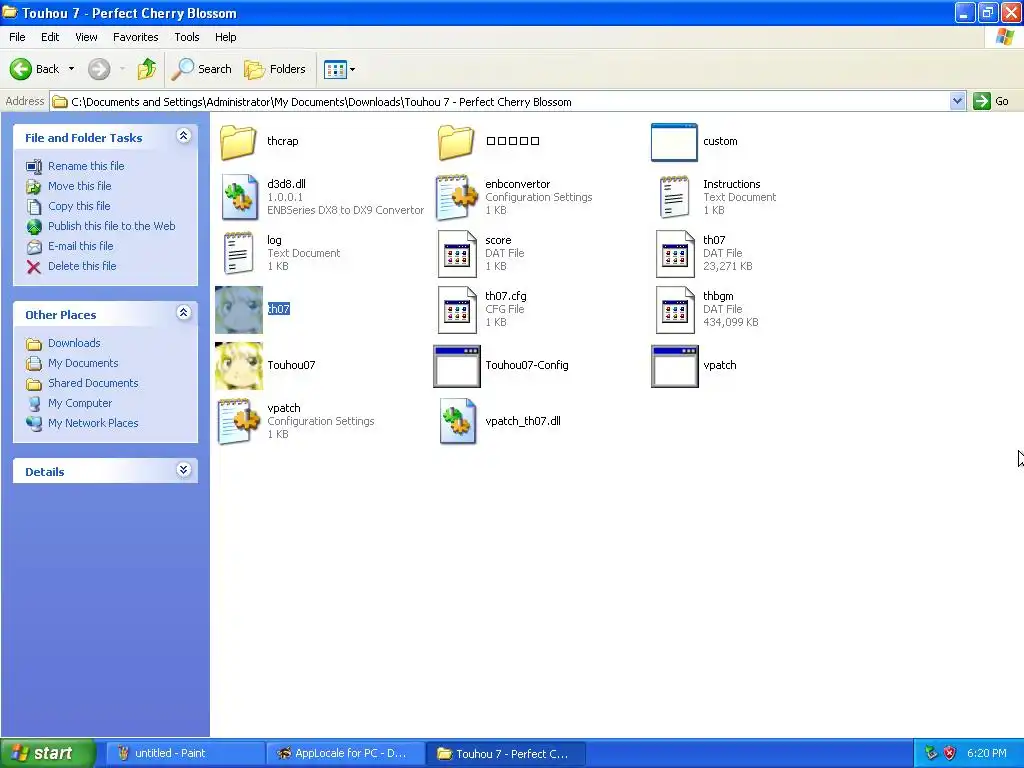
Task: Select the enbconvertor configuration settings file
Action: tap(456, 197)
